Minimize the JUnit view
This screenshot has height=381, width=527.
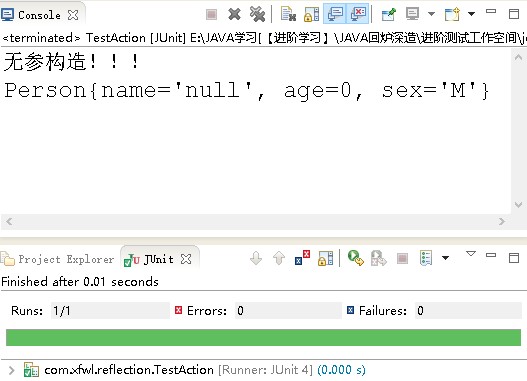tap(491, 255)
